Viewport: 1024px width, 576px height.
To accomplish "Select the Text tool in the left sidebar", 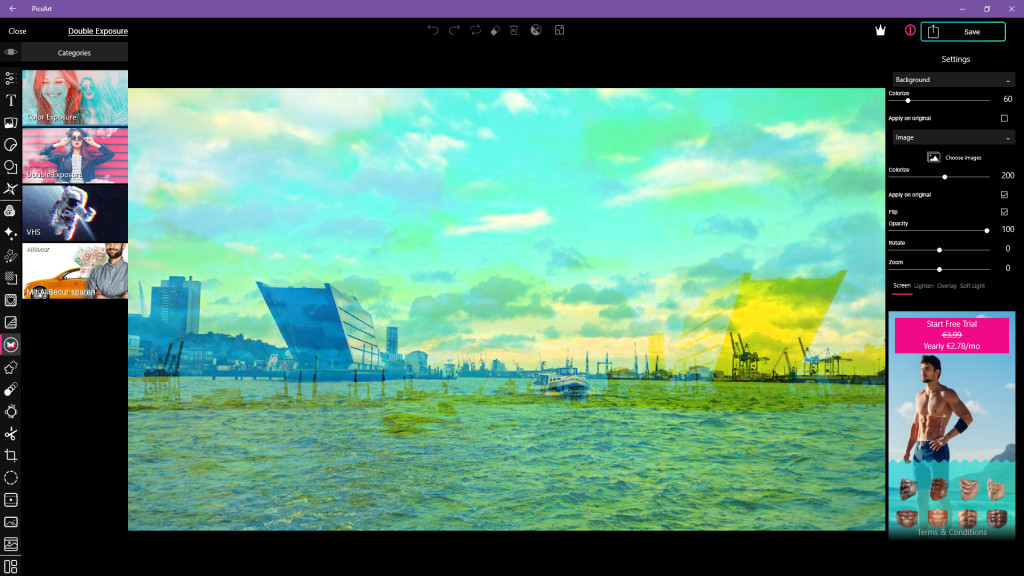I will pos(10,101).
